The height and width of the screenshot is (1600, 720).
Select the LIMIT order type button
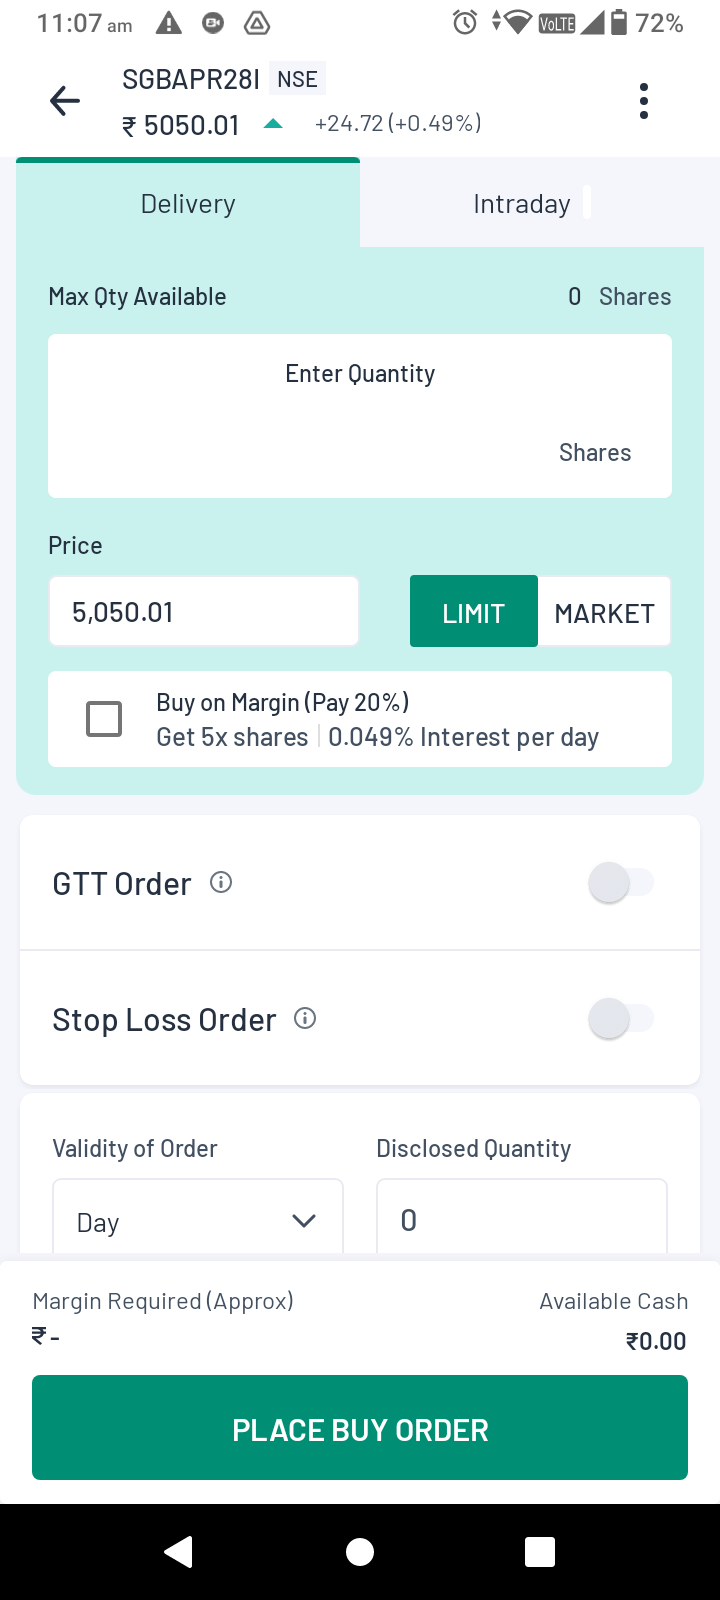pos(473,612)
